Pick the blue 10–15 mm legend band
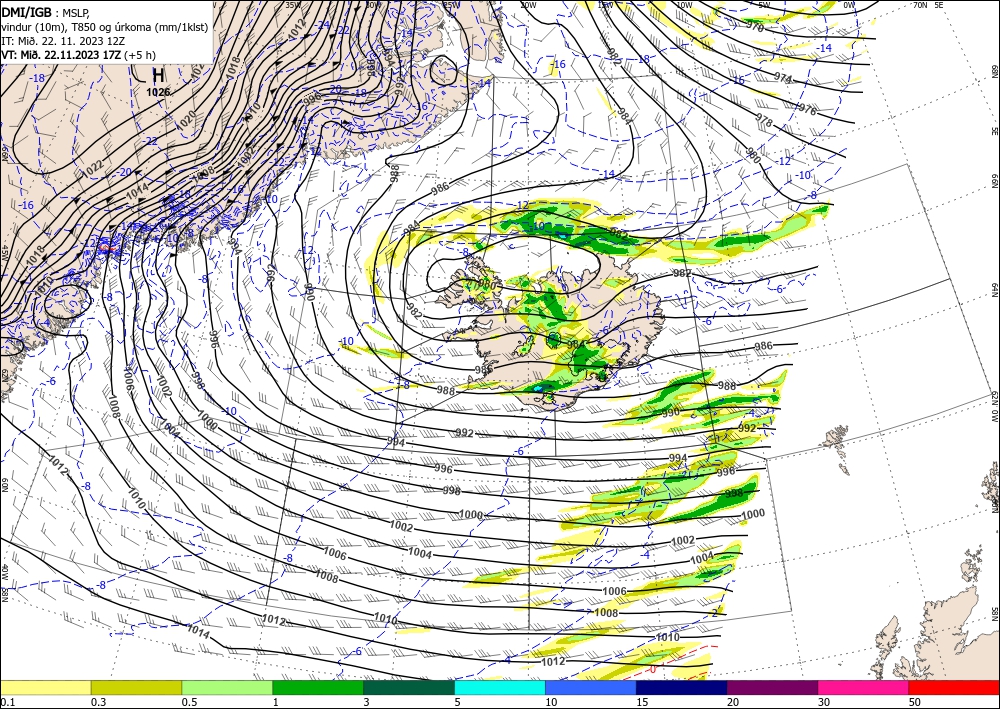Viewport: 1000px width, 709px height. 591,687
